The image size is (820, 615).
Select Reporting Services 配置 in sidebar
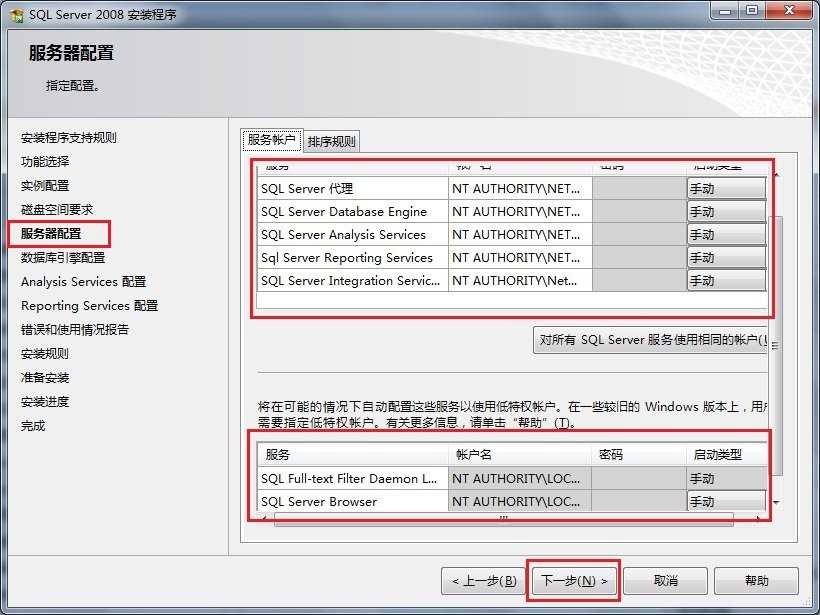[x=88, y=305]
